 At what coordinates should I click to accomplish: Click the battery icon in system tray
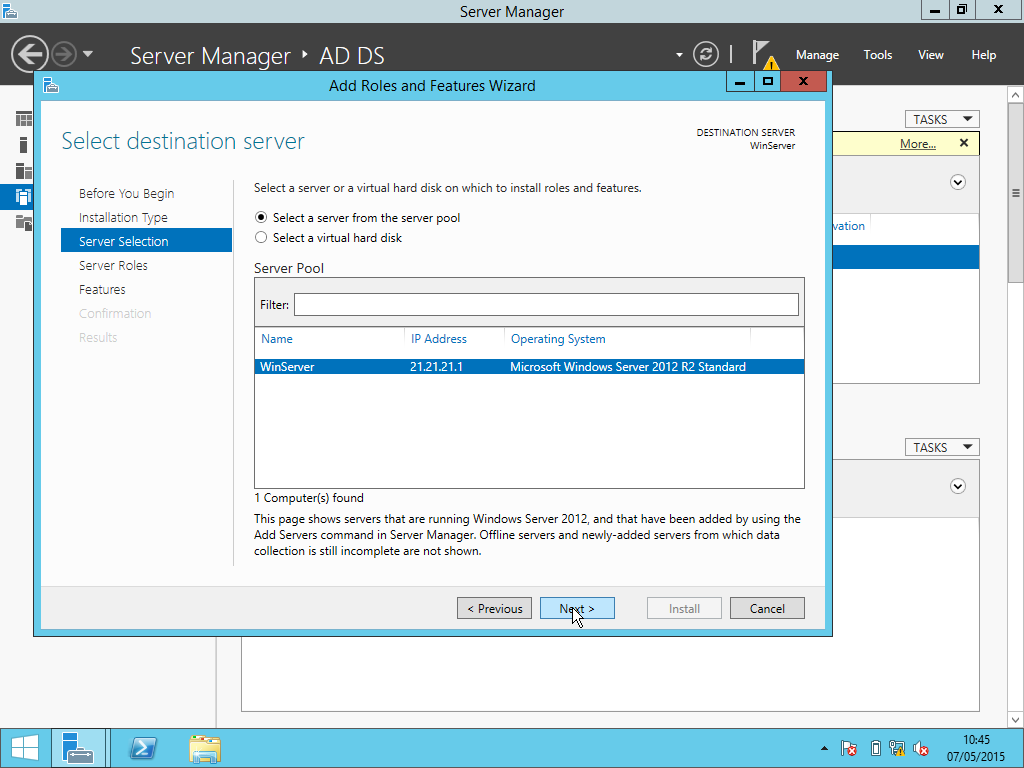[876, 748]
